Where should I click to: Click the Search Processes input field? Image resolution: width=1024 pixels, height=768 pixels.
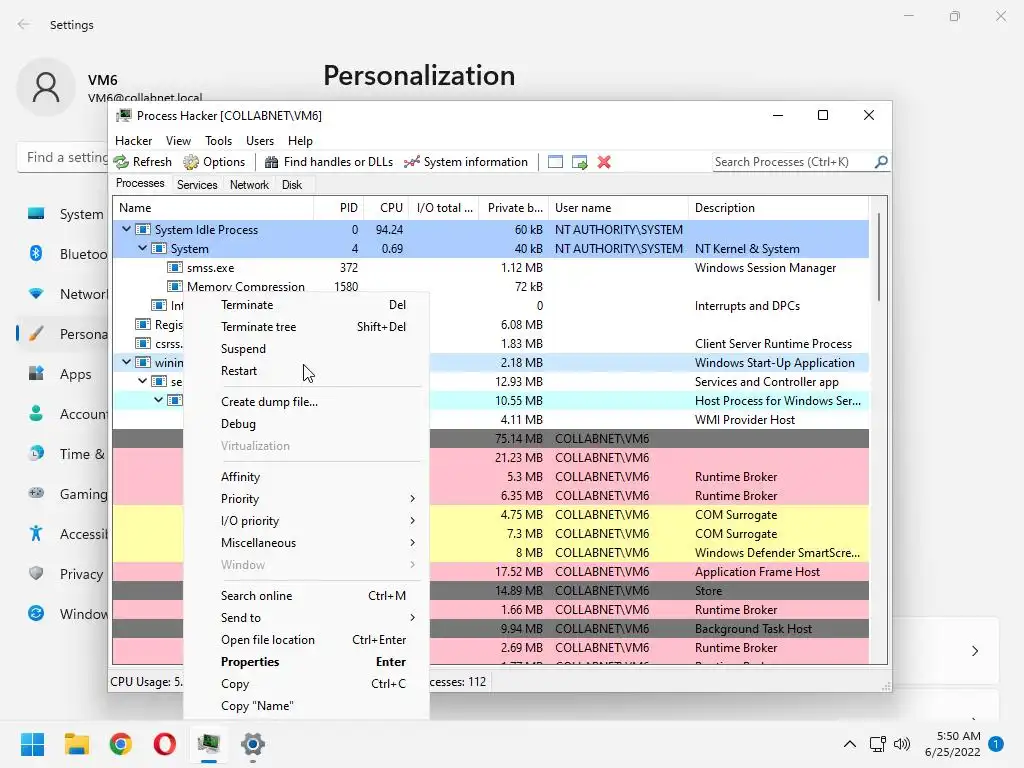793,162
